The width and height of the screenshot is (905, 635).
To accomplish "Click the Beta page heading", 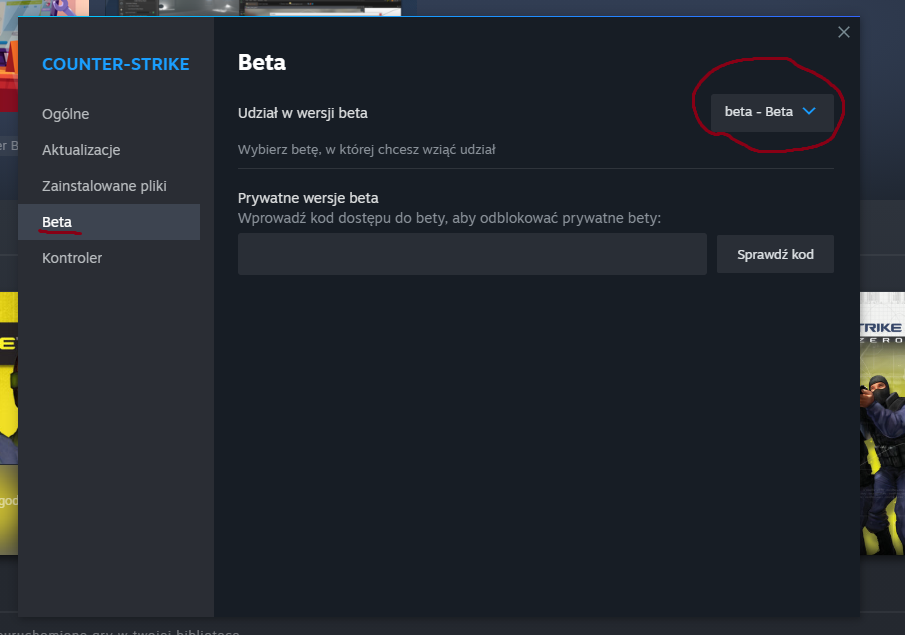I will point(261,62).
